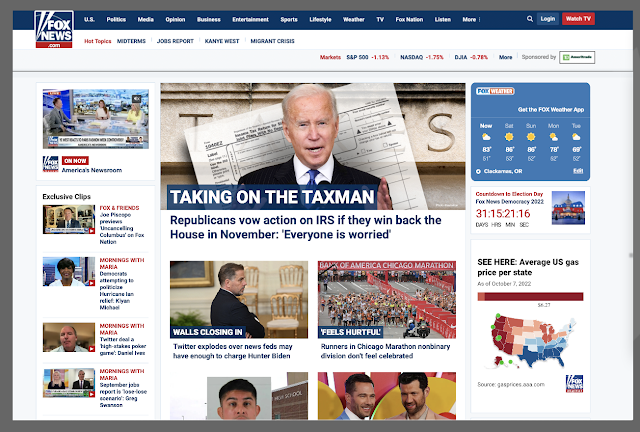Open Twitter explodes over Hunter Biden headline
640x432 pixels.
233,351
